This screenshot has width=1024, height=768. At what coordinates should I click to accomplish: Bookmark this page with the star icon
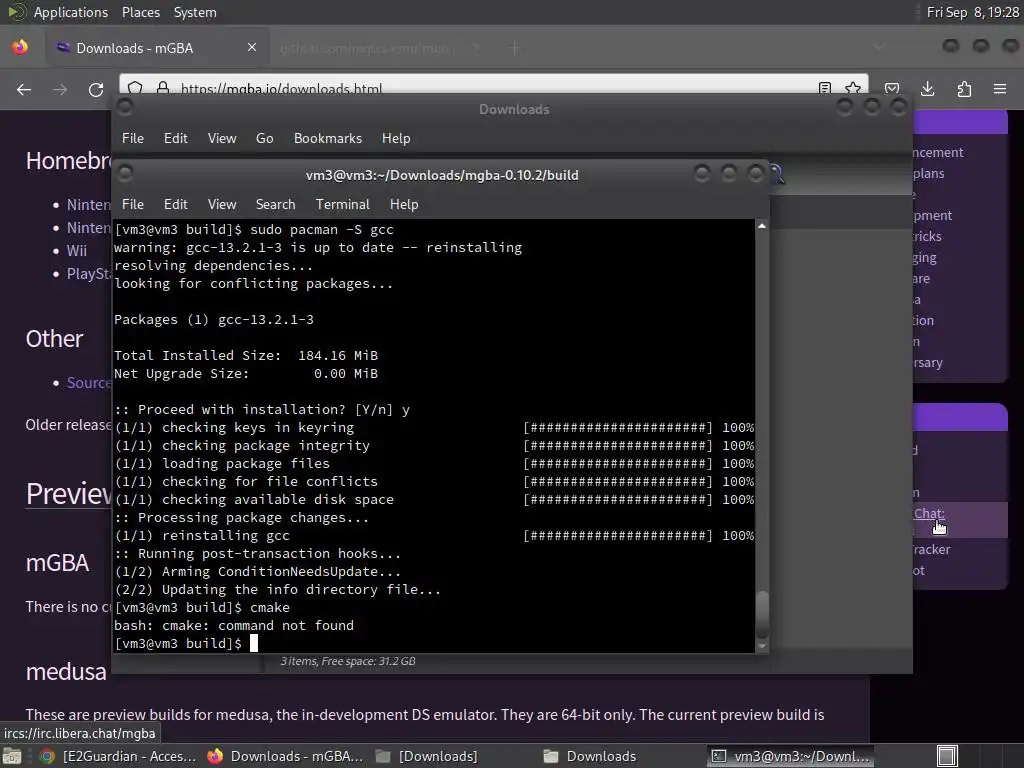[853, 88]
